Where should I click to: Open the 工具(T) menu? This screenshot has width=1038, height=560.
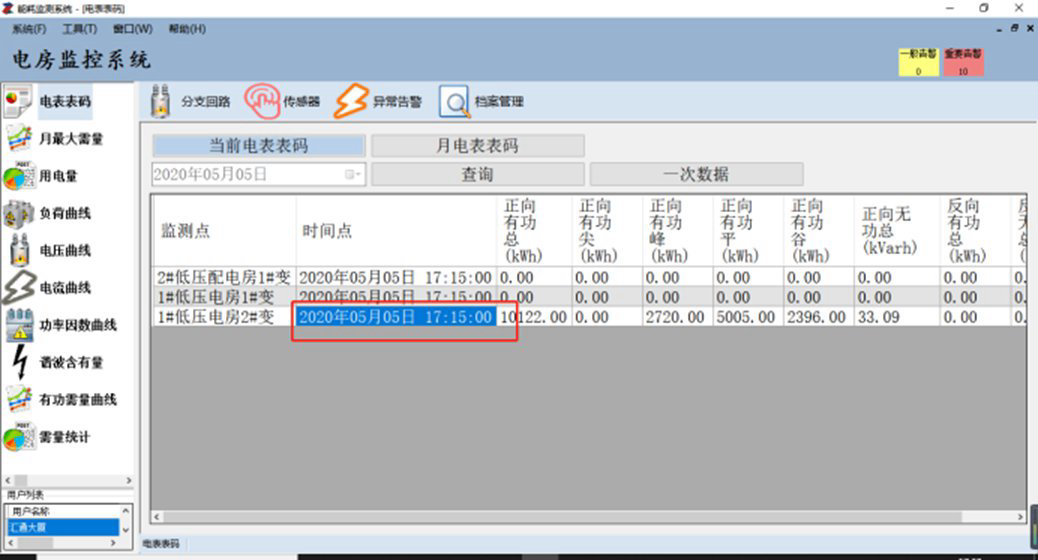point(79,29)
